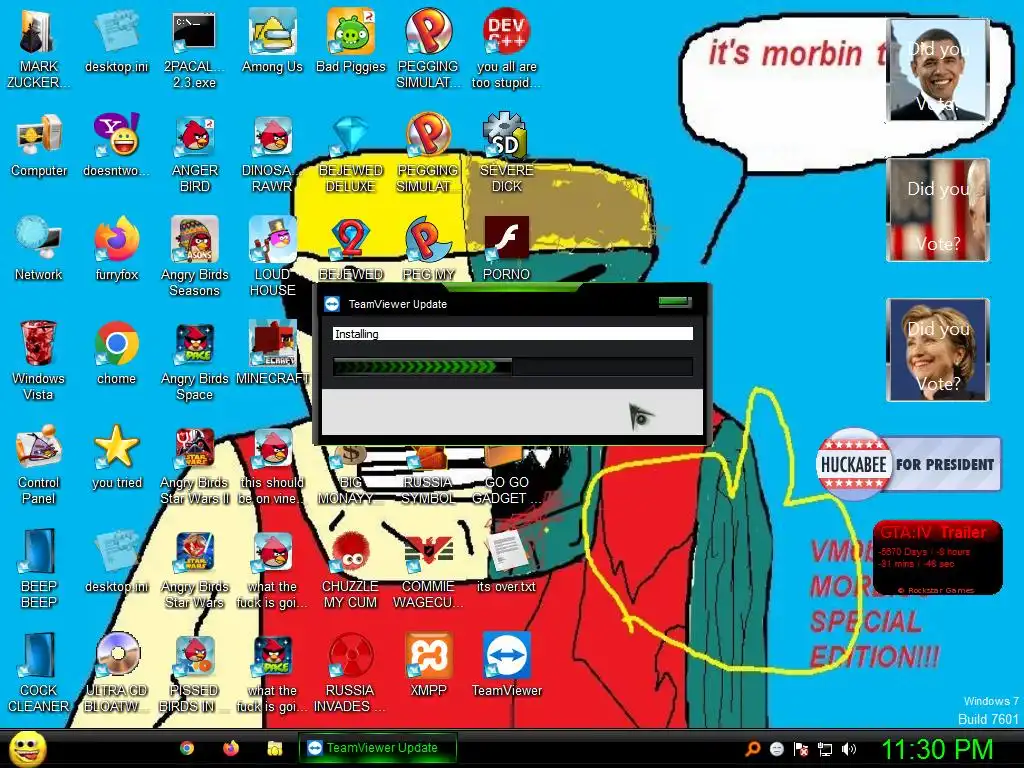The image size is (1024, 768).
Task: Click the network tray icon
Action: click(825, 749)
